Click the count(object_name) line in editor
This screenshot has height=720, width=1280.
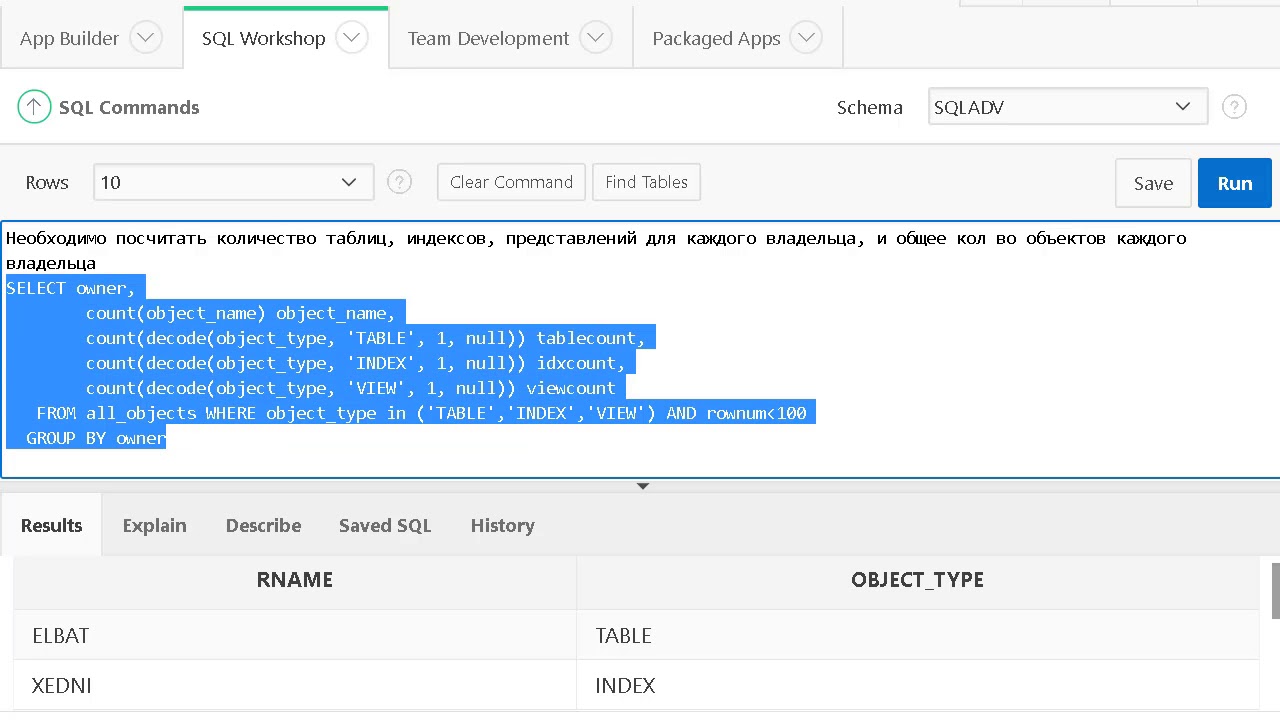click(240, 313)
